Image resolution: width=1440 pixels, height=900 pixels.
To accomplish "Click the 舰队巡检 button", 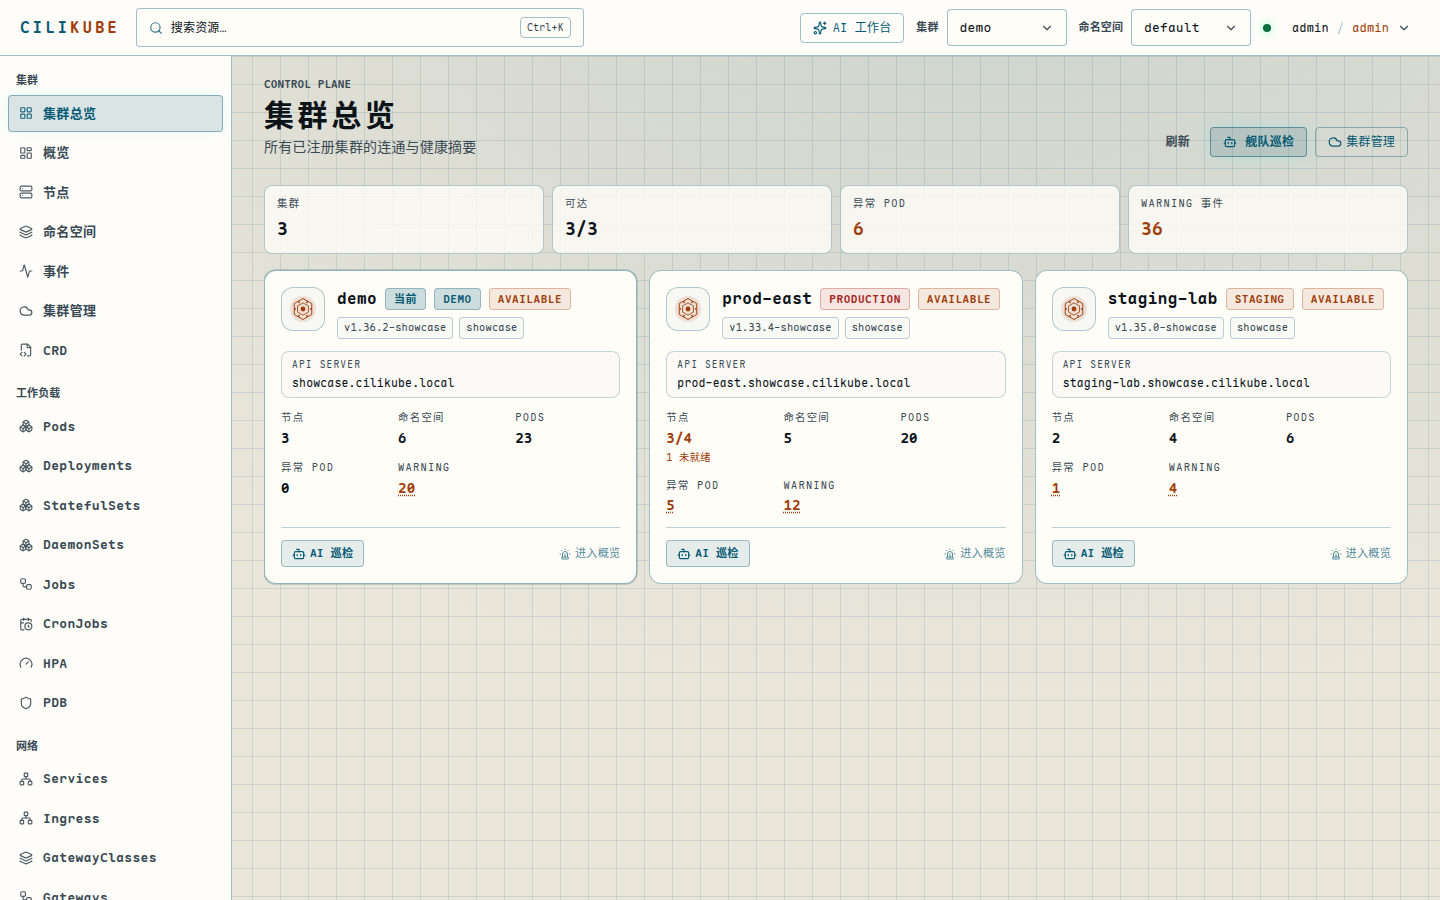I will [x=1258, y=142].
